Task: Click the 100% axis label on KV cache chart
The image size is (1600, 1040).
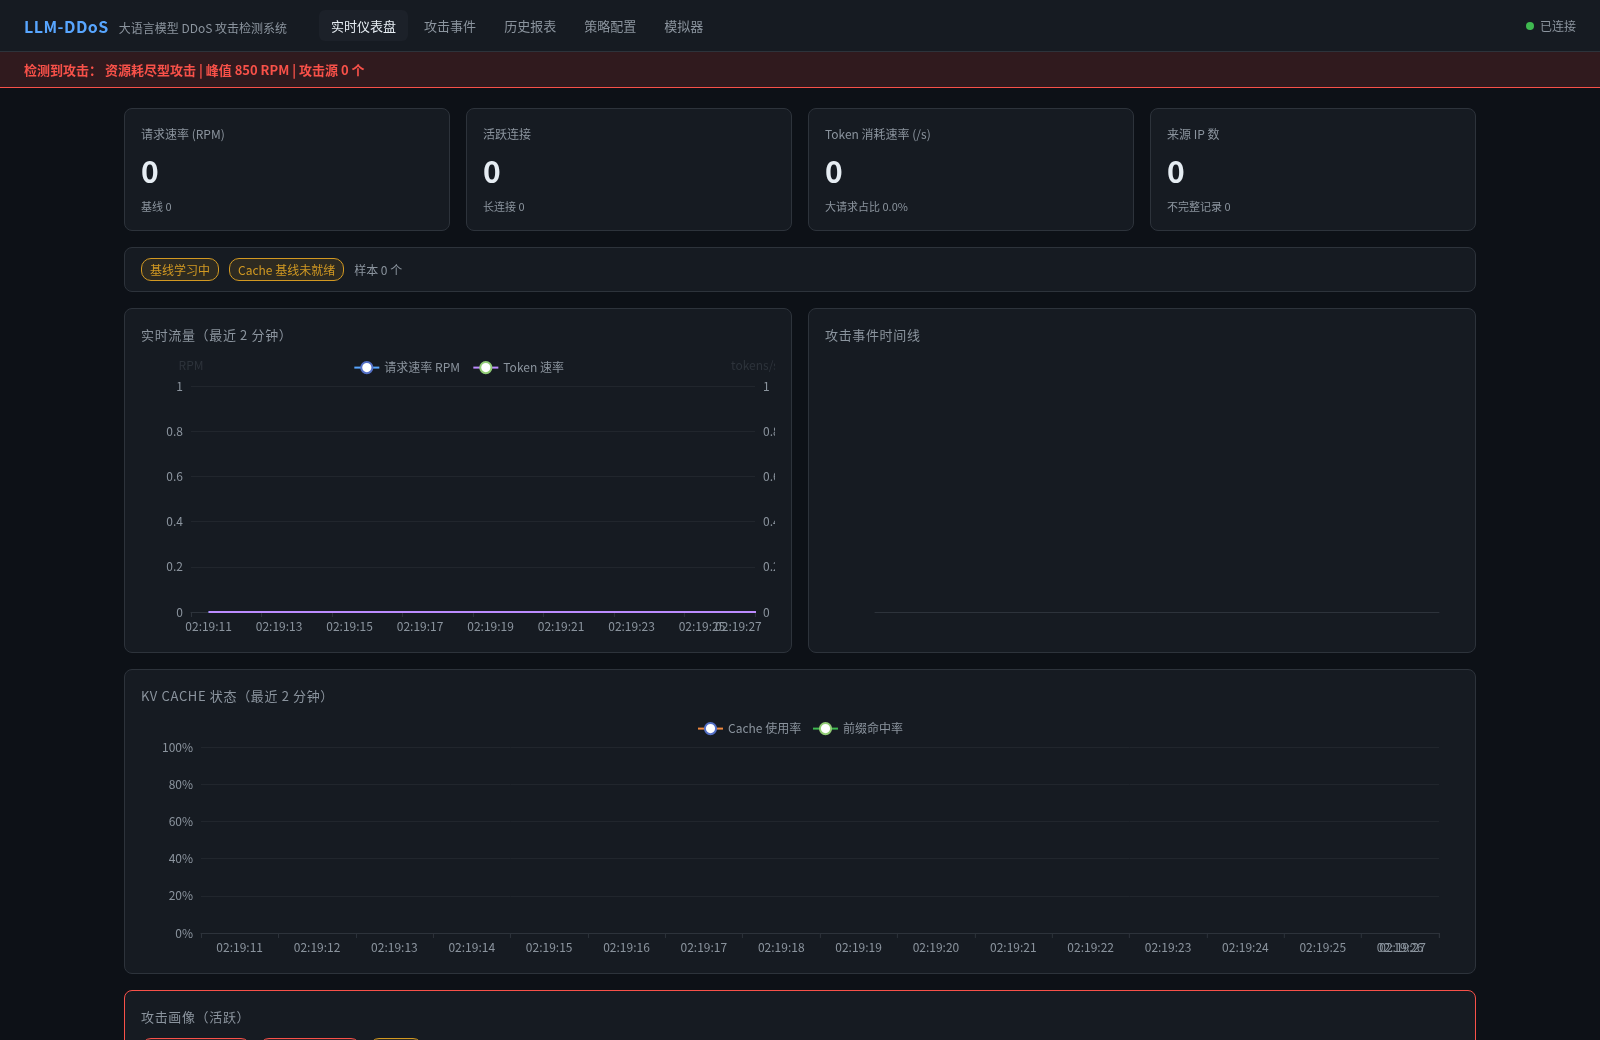Action: (x=178, y=748)
